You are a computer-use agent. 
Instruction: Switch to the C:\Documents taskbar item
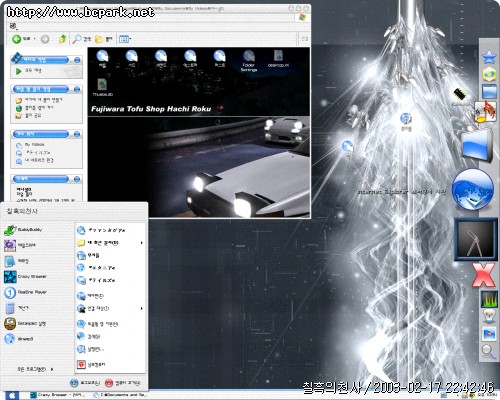click(x=121, y=395)
